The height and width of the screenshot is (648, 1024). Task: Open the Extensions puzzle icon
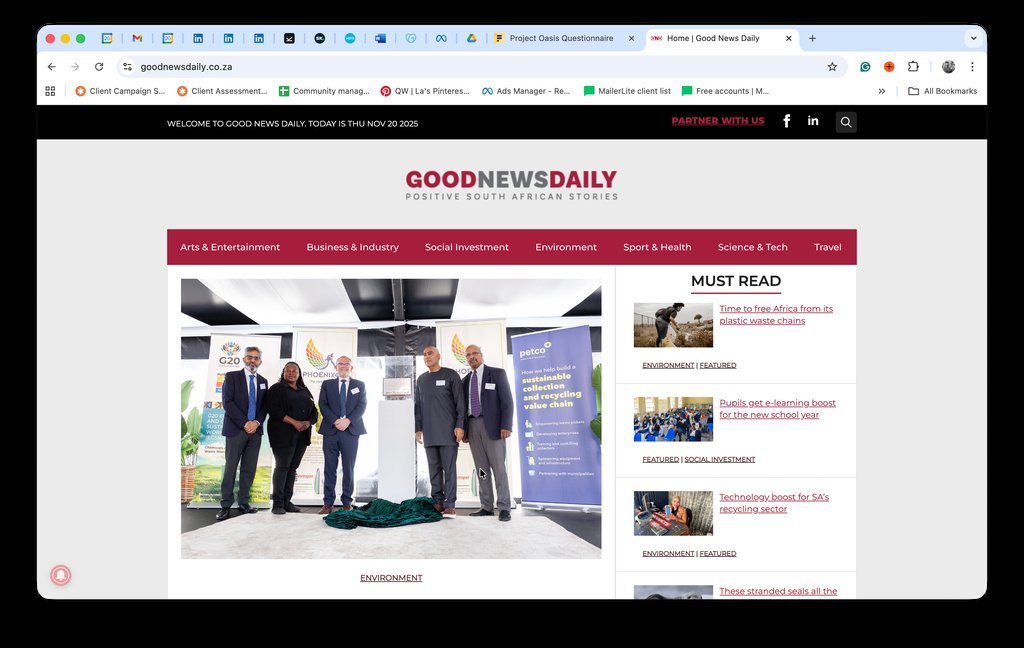point(913,67)
